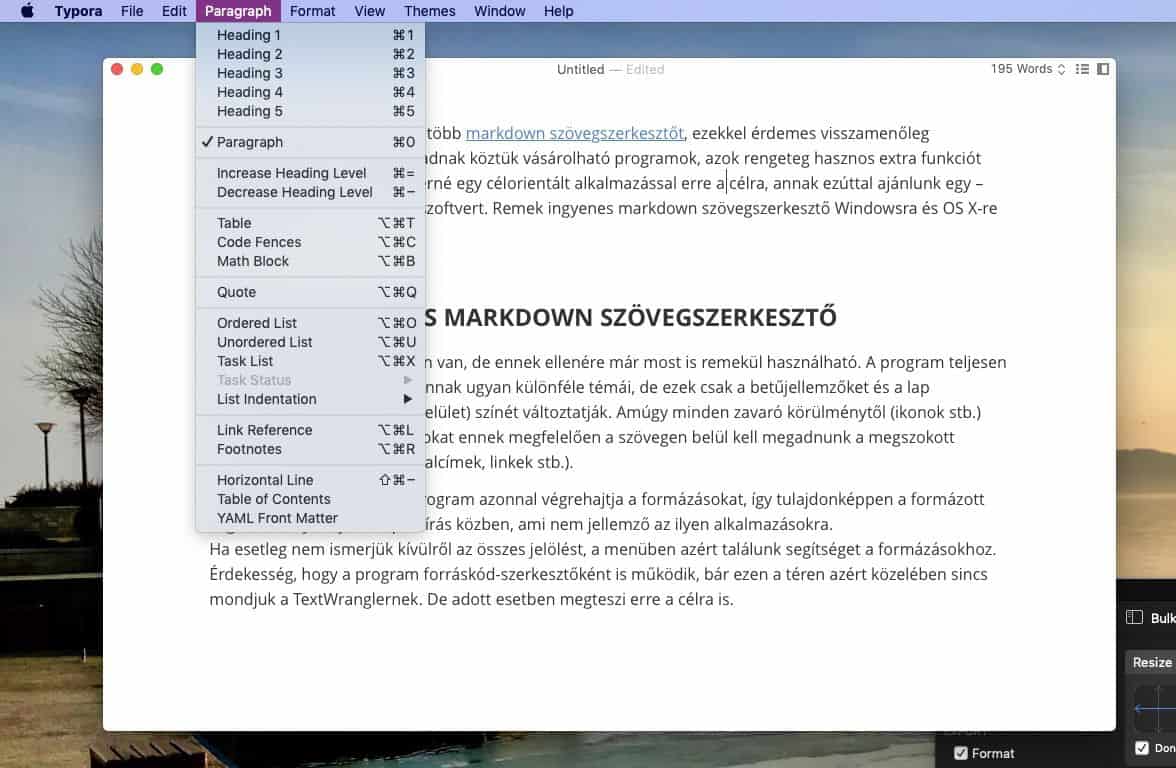Open the Format menu

[312, 10]
